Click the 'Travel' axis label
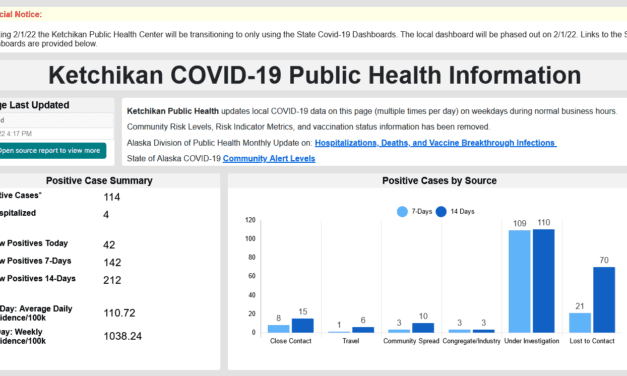 point(351,341)
